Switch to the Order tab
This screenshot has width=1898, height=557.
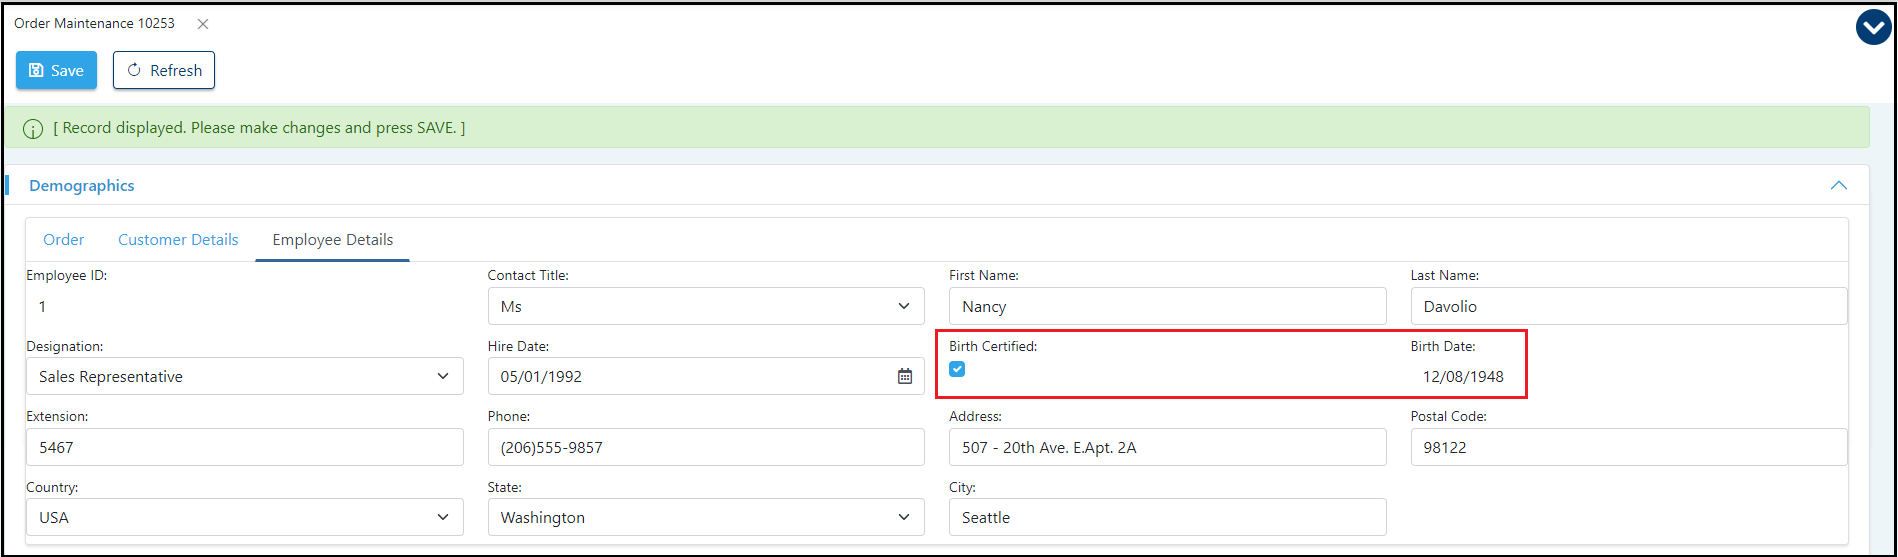click(63, 240)
